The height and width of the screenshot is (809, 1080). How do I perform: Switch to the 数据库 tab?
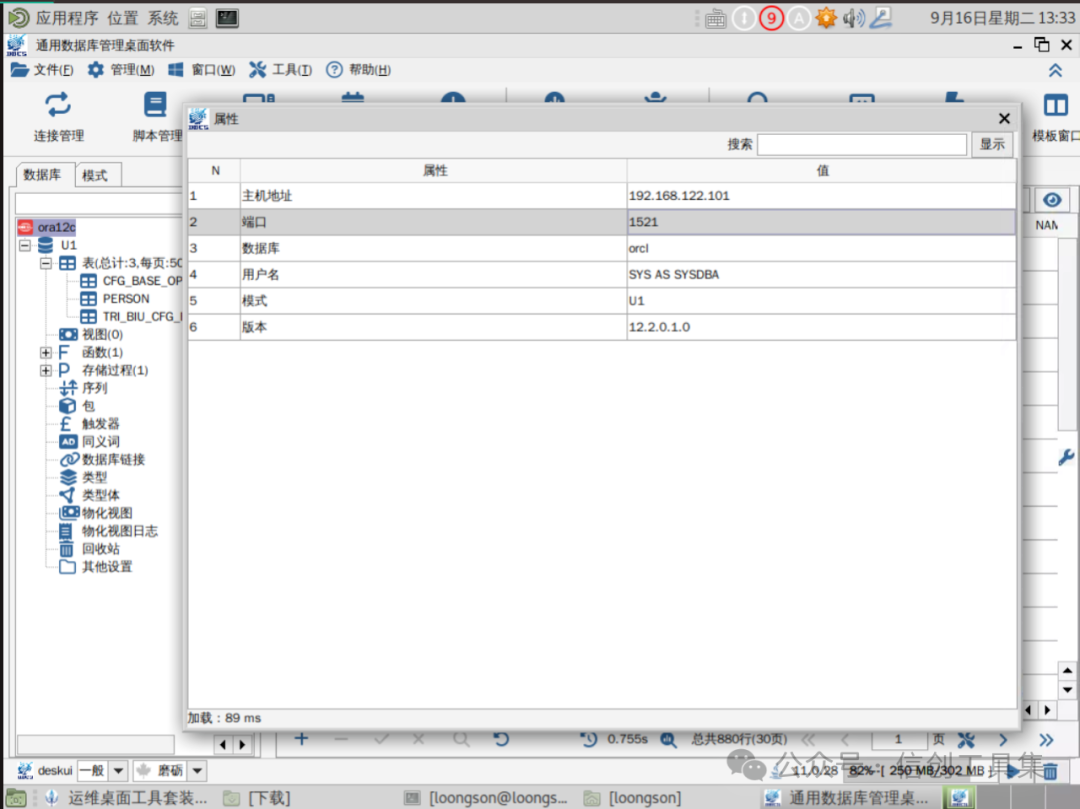point(42,175)
